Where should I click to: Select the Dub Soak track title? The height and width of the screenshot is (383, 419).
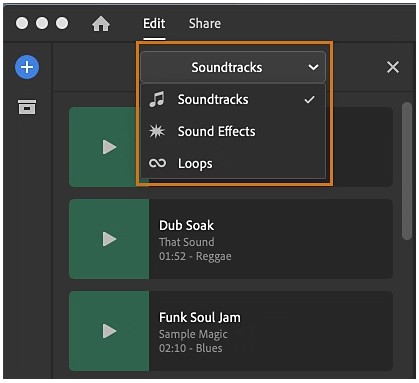click(x=186, y=225)
